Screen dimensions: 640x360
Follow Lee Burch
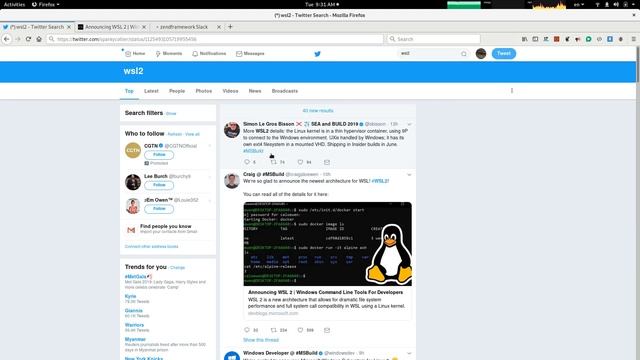coord(159,185)
